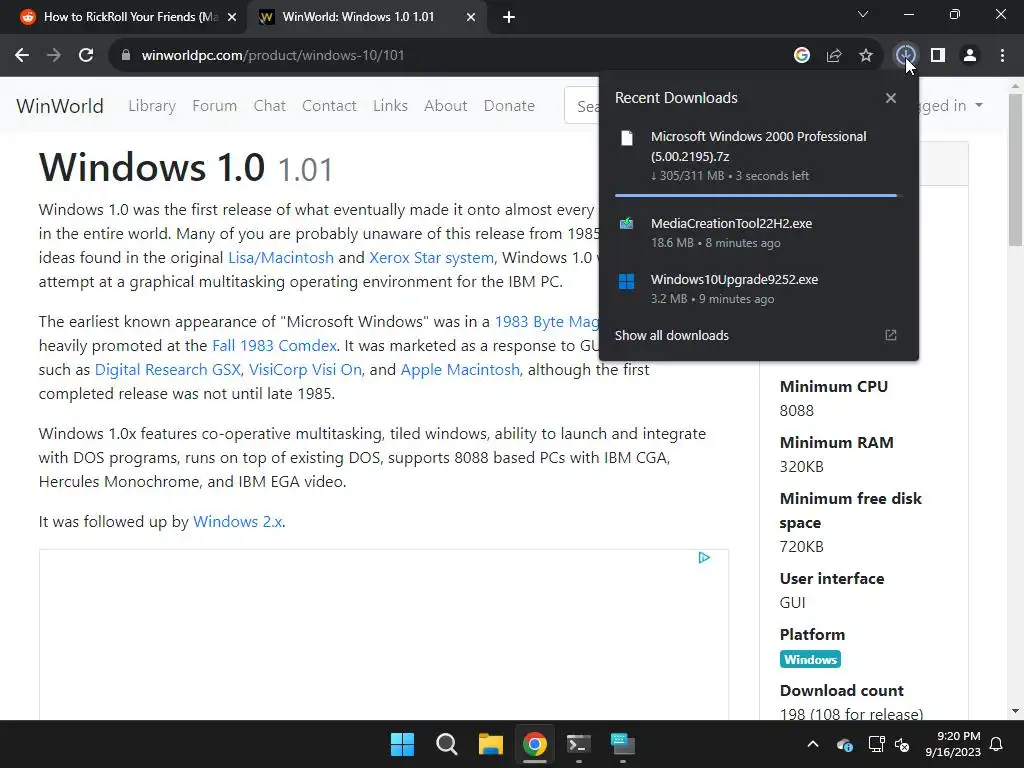Open the Fall 1983 Comdex link
1024x768 pixels.
(274, 345)
